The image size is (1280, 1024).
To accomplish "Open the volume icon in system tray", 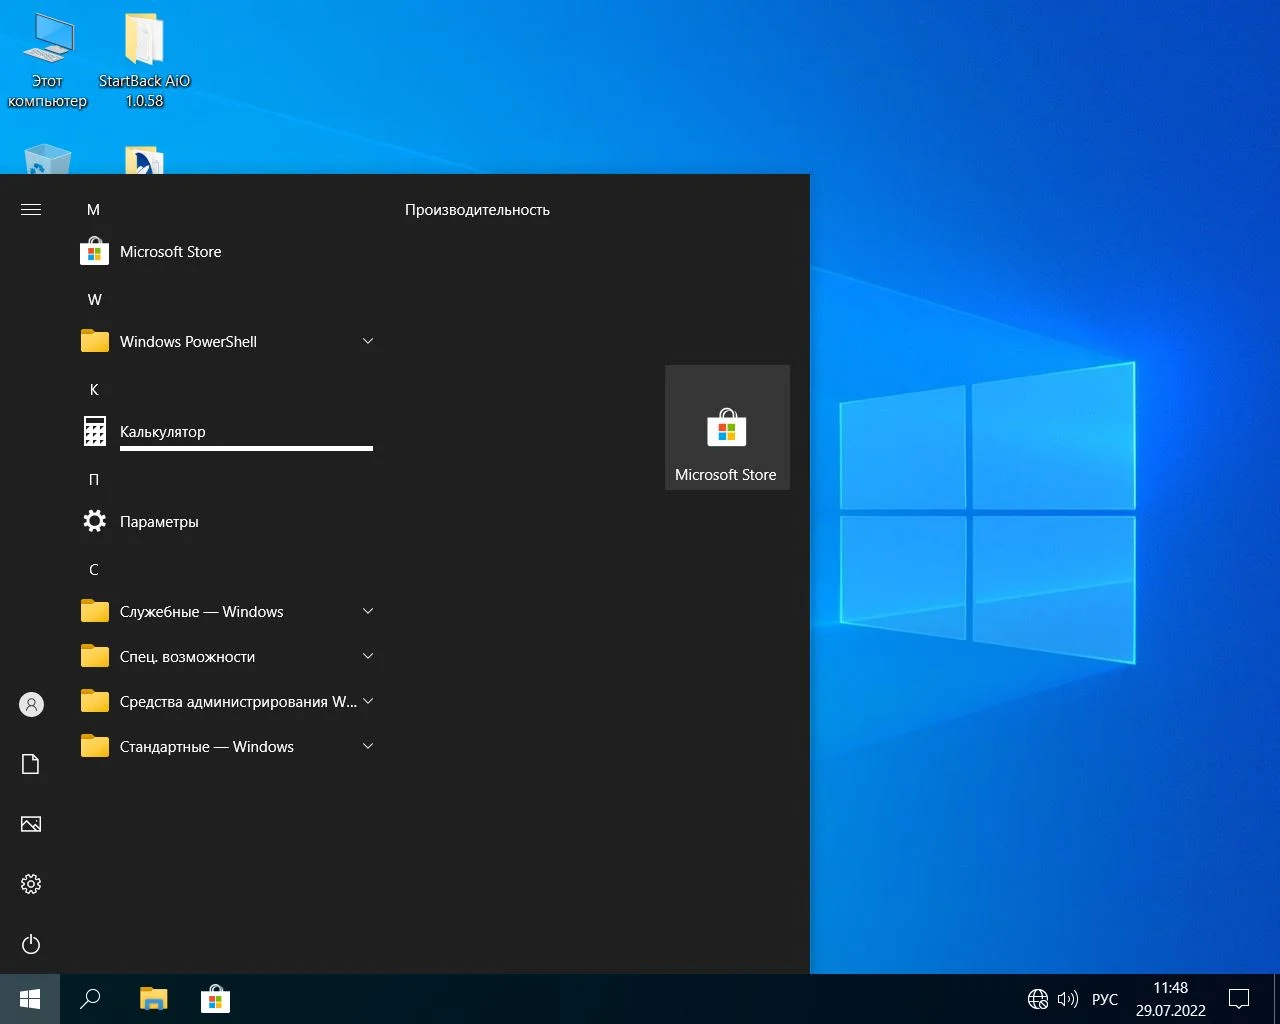I will pyautogui.click(x=1068, y=999).
